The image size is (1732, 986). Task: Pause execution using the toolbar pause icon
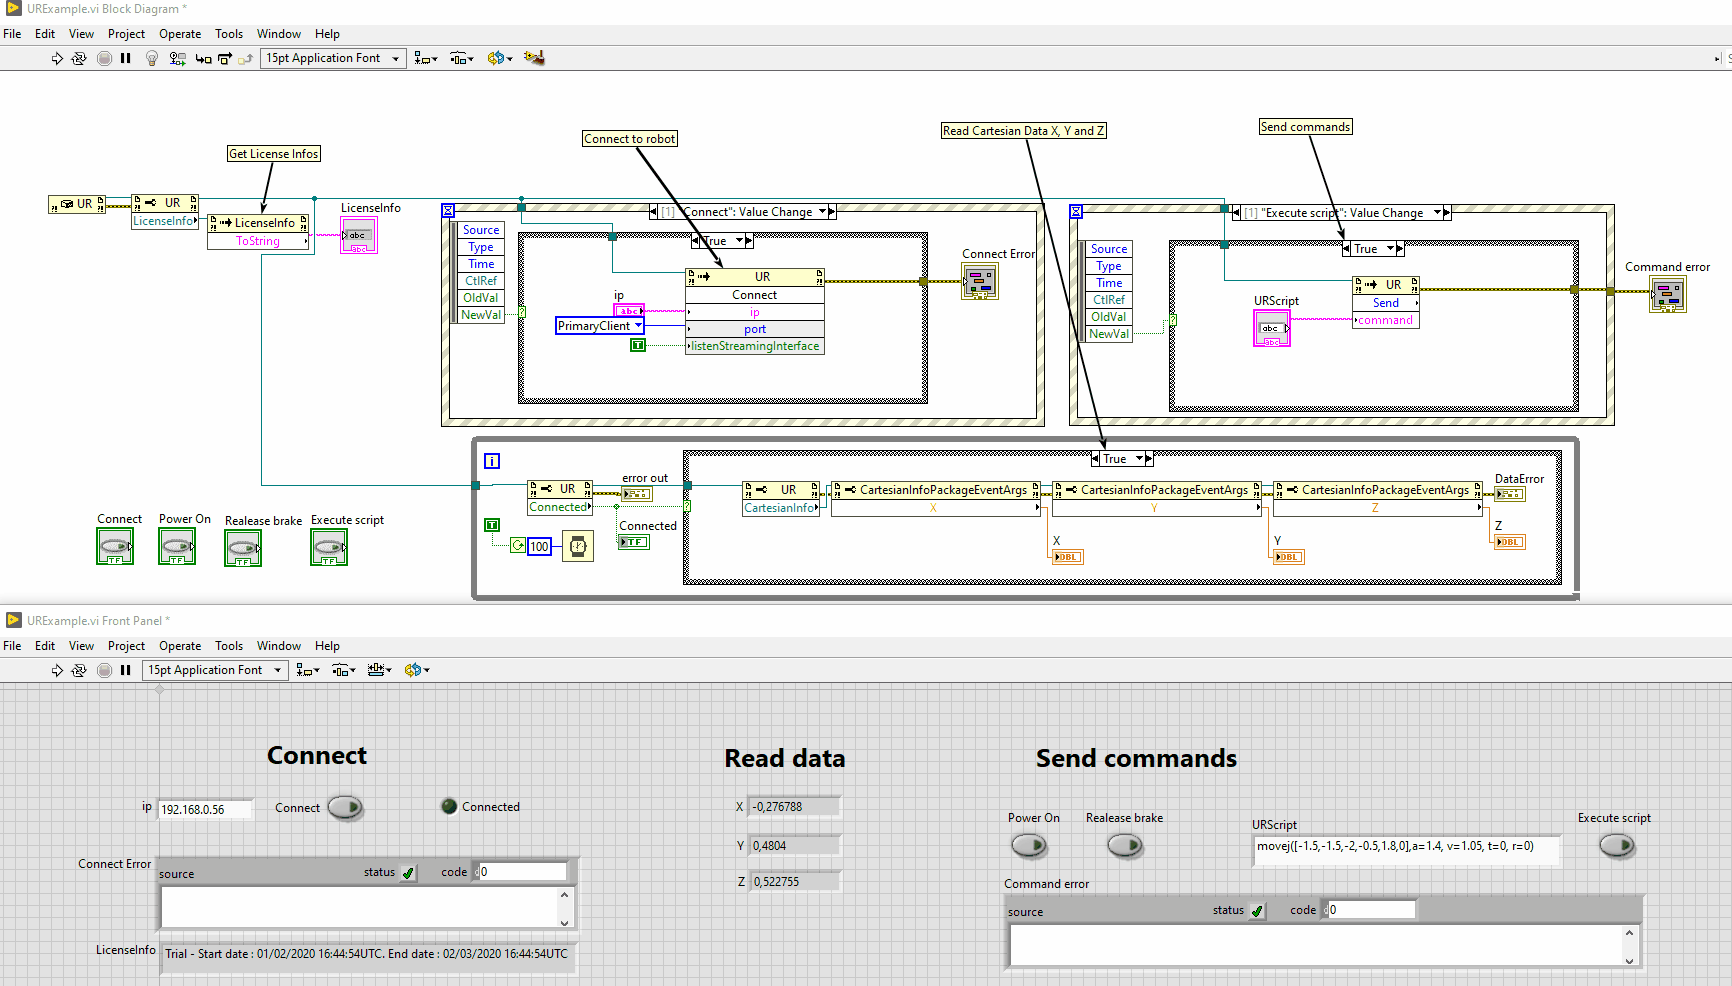(x=125, y=57)
